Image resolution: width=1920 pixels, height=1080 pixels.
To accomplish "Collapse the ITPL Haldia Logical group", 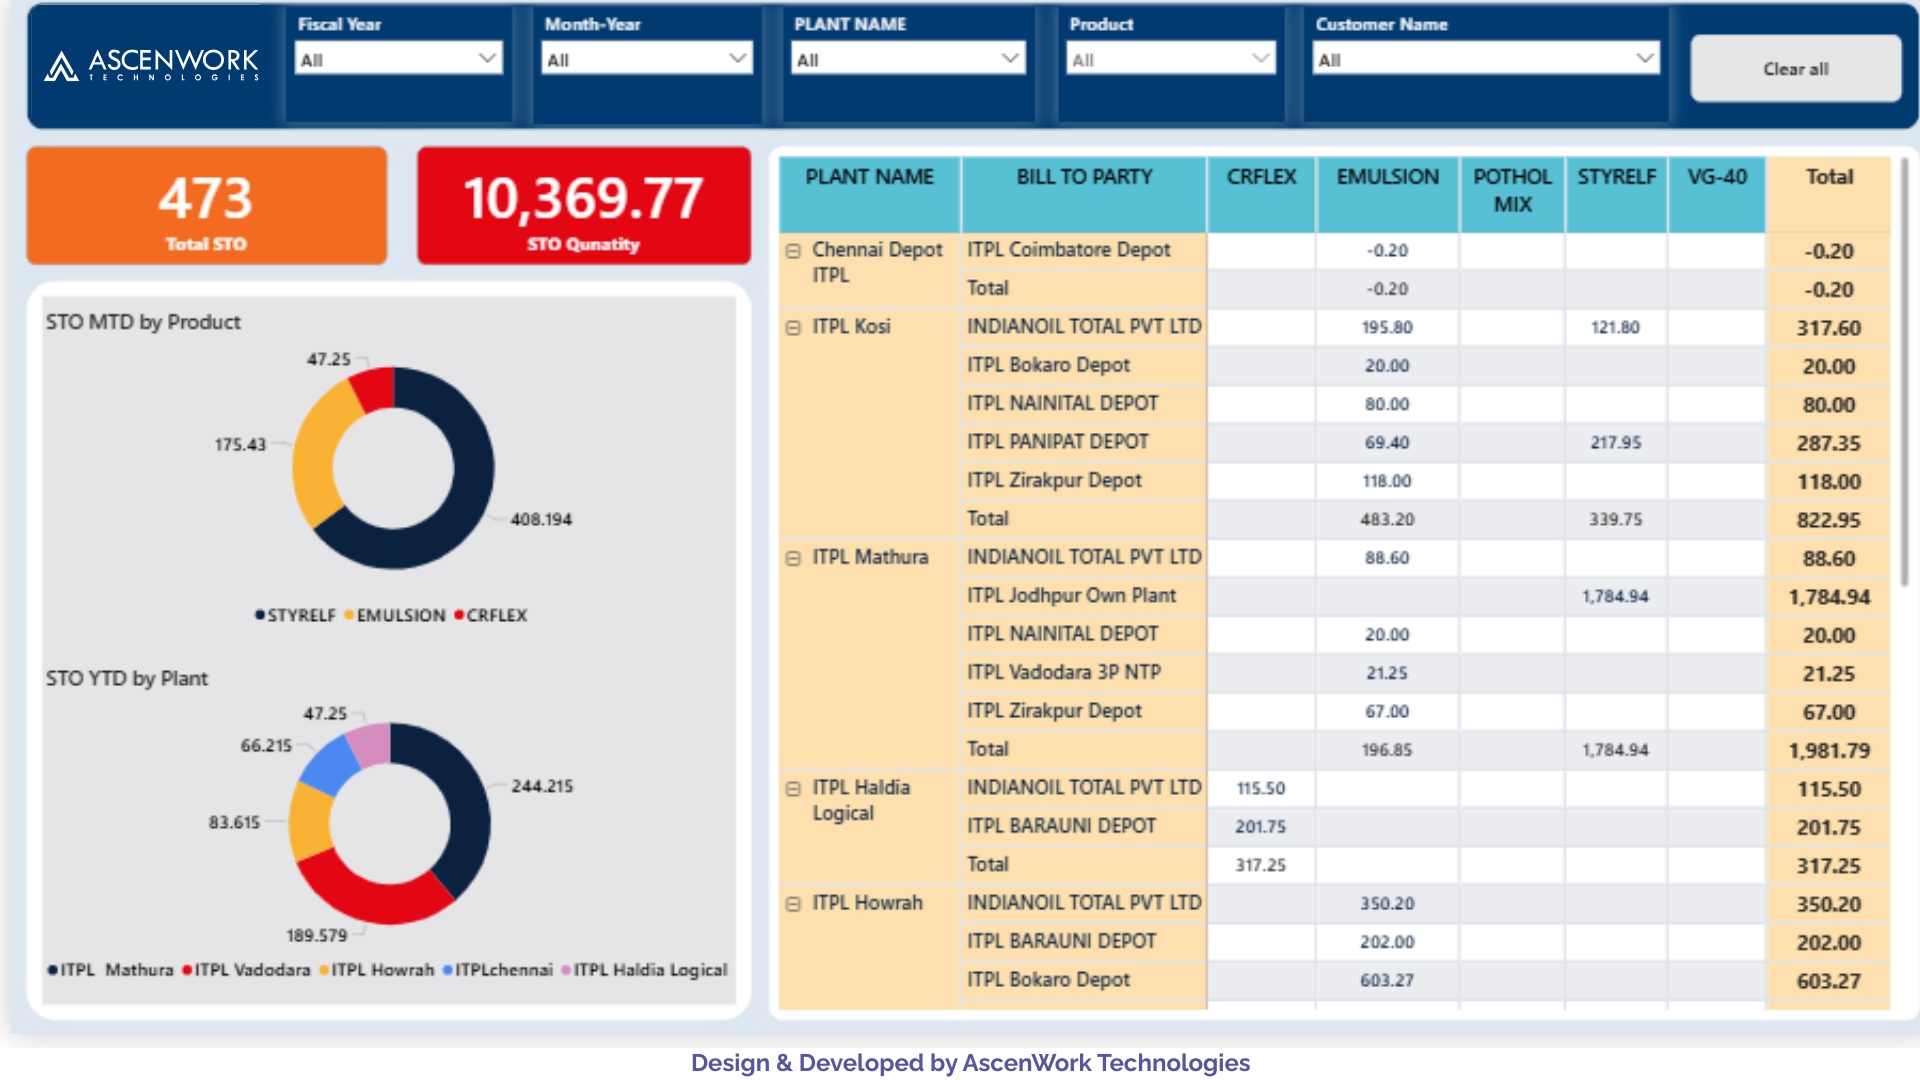I will pos(793,789).
